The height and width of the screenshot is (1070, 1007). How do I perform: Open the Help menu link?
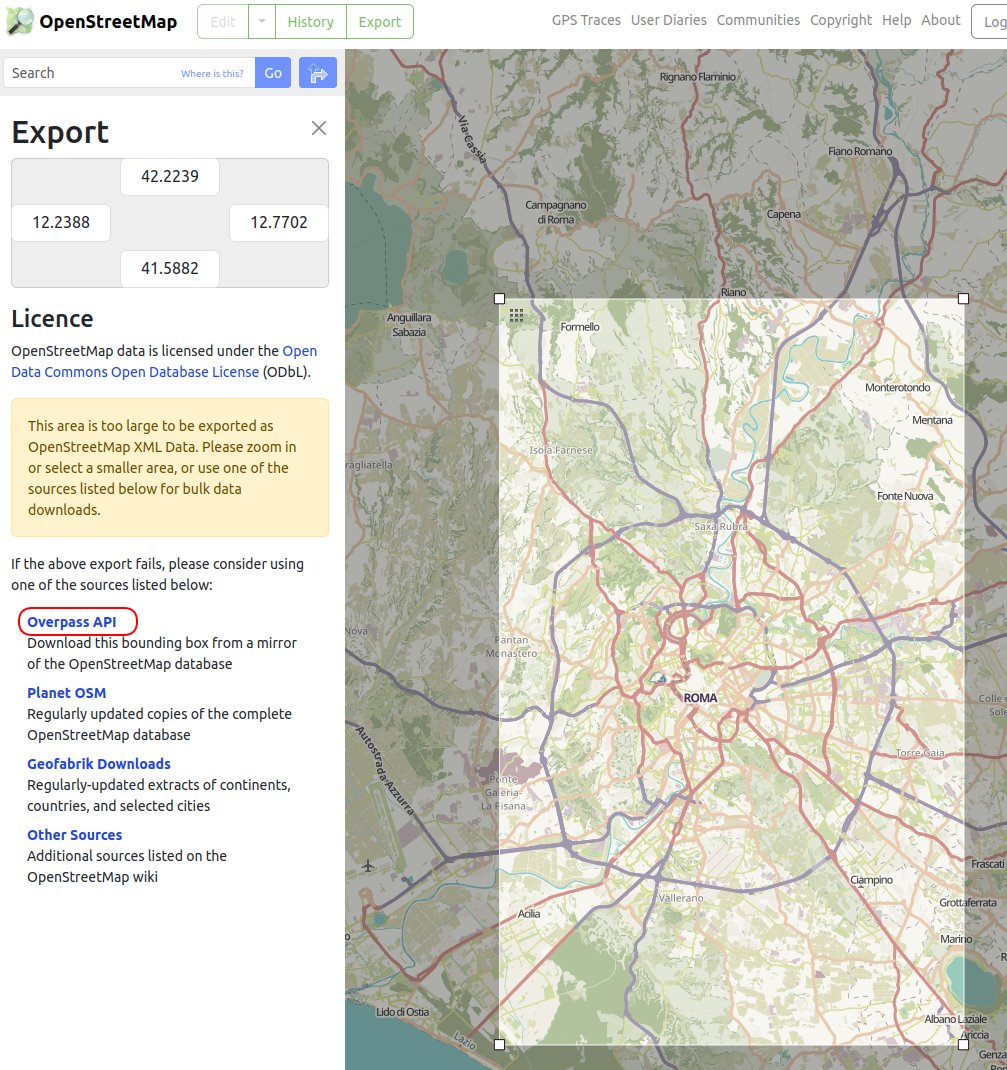click(896, 20)
